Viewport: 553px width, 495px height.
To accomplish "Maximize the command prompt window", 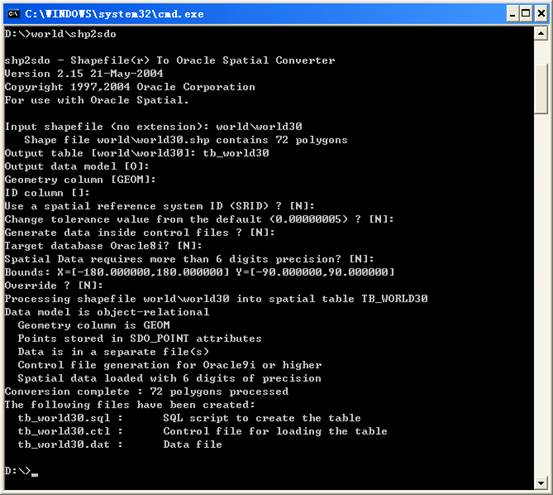I will pyautogui.click(x=525, y=14).
